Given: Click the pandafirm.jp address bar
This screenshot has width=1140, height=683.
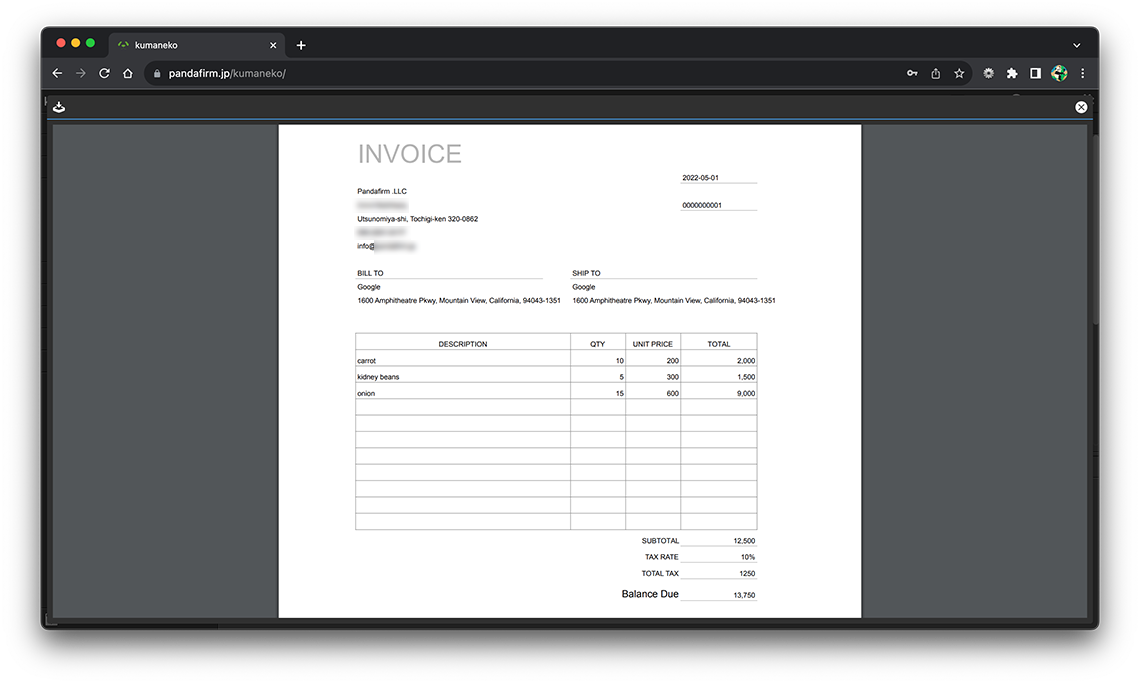Looking at the screenshot, I should [500, 73].
